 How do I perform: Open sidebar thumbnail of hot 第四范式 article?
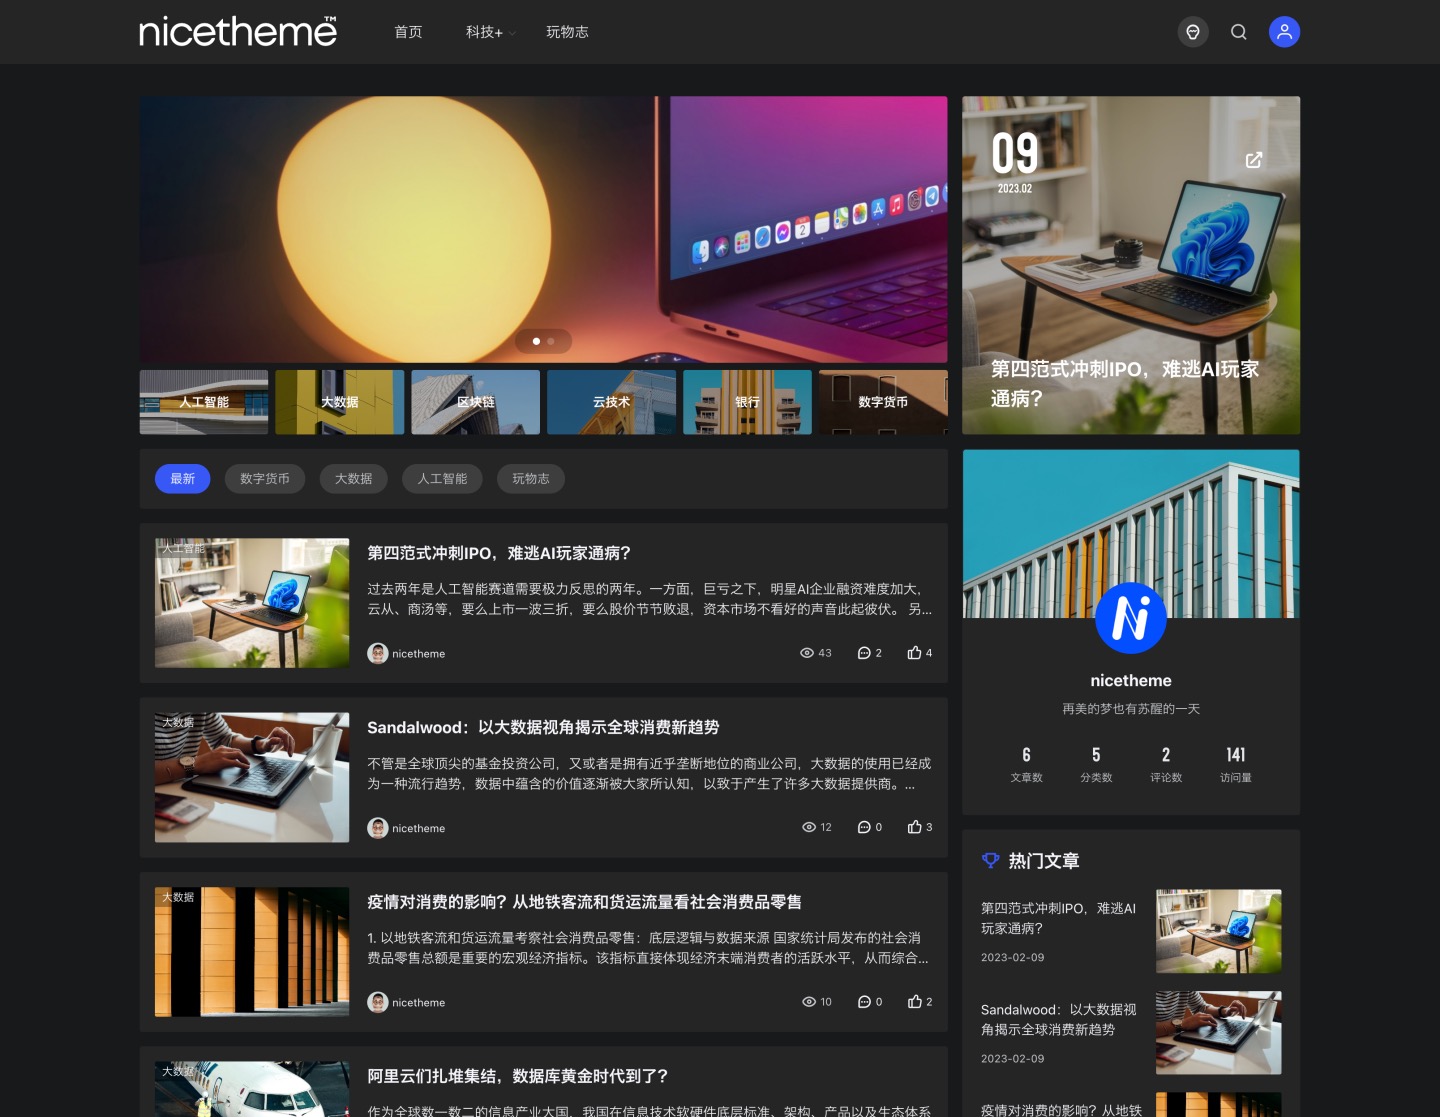[1219, 931]
